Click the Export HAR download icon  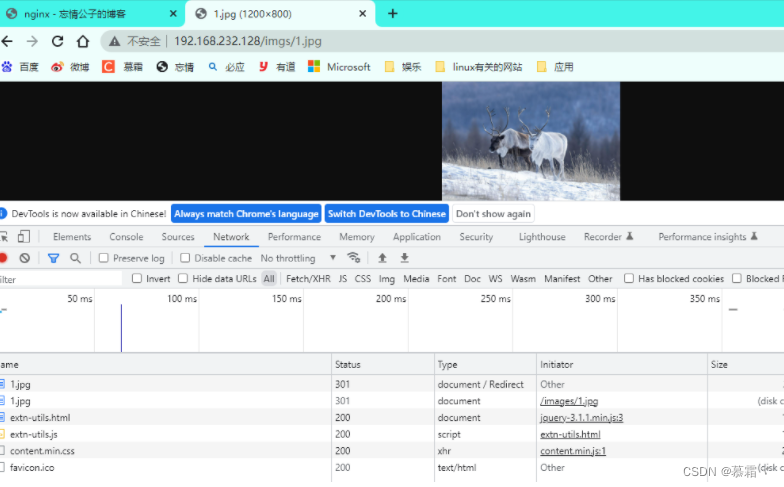[x=404, y=258]
